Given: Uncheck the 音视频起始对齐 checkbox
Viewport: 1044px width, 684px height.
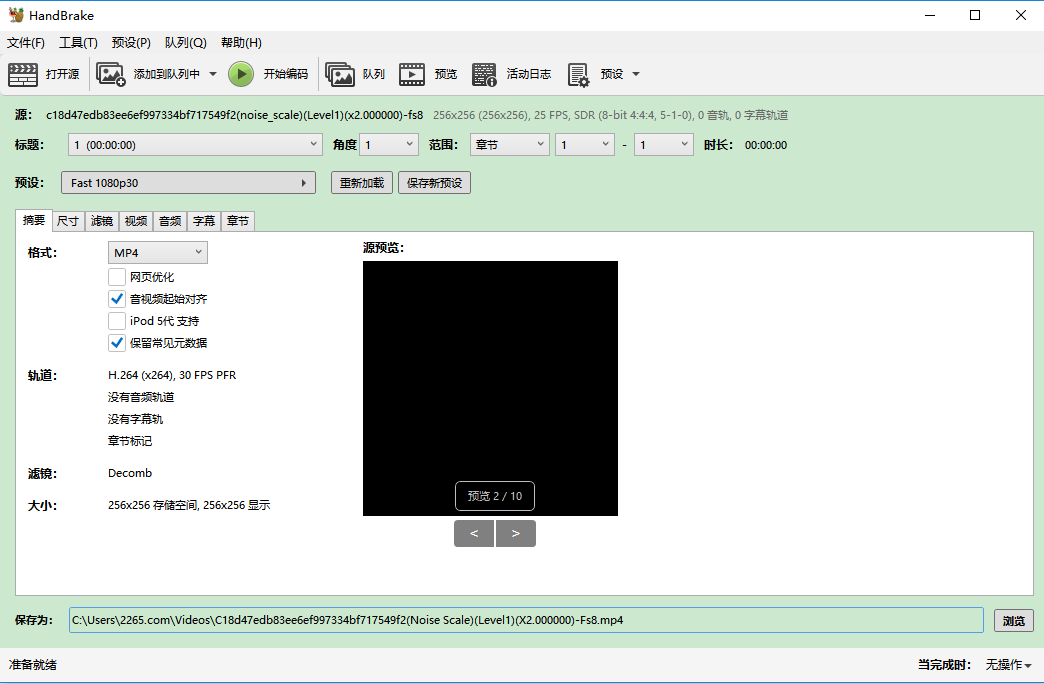Looking at the screenshot, I should (117, 299).
